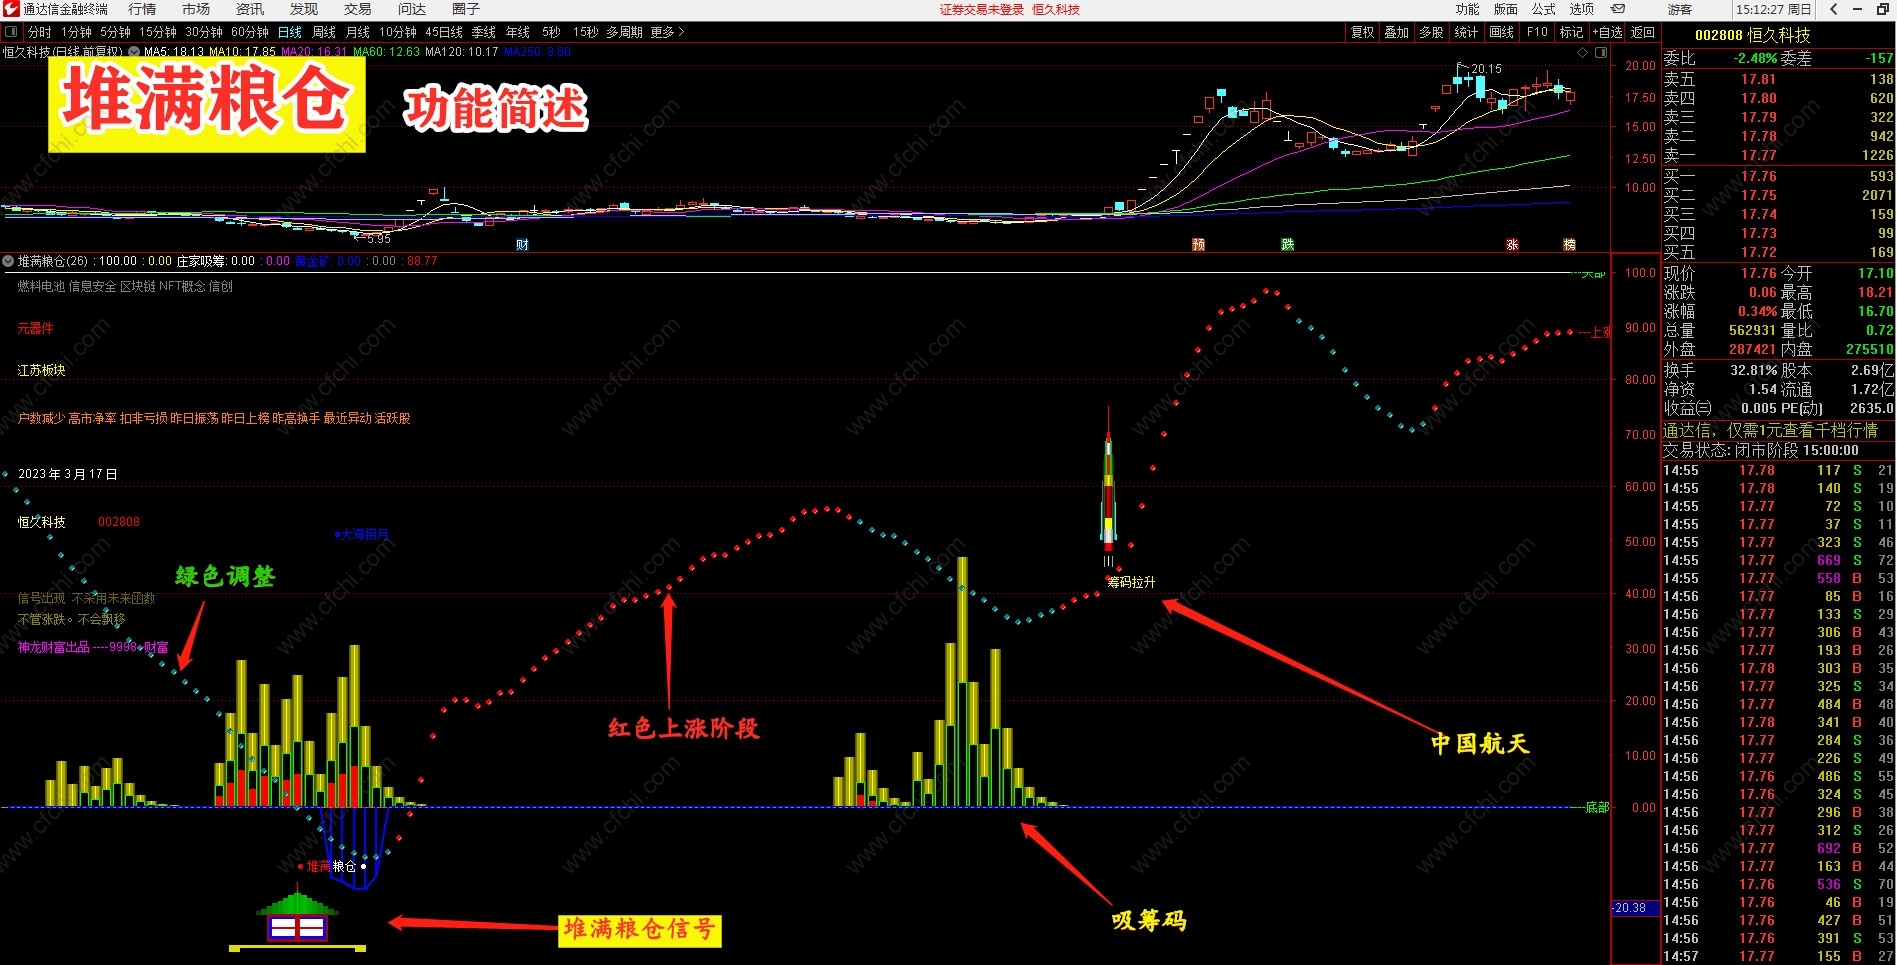Select the 年线 yearly period tab
This screenshot has height=965, width=1897.
[518, 32]
